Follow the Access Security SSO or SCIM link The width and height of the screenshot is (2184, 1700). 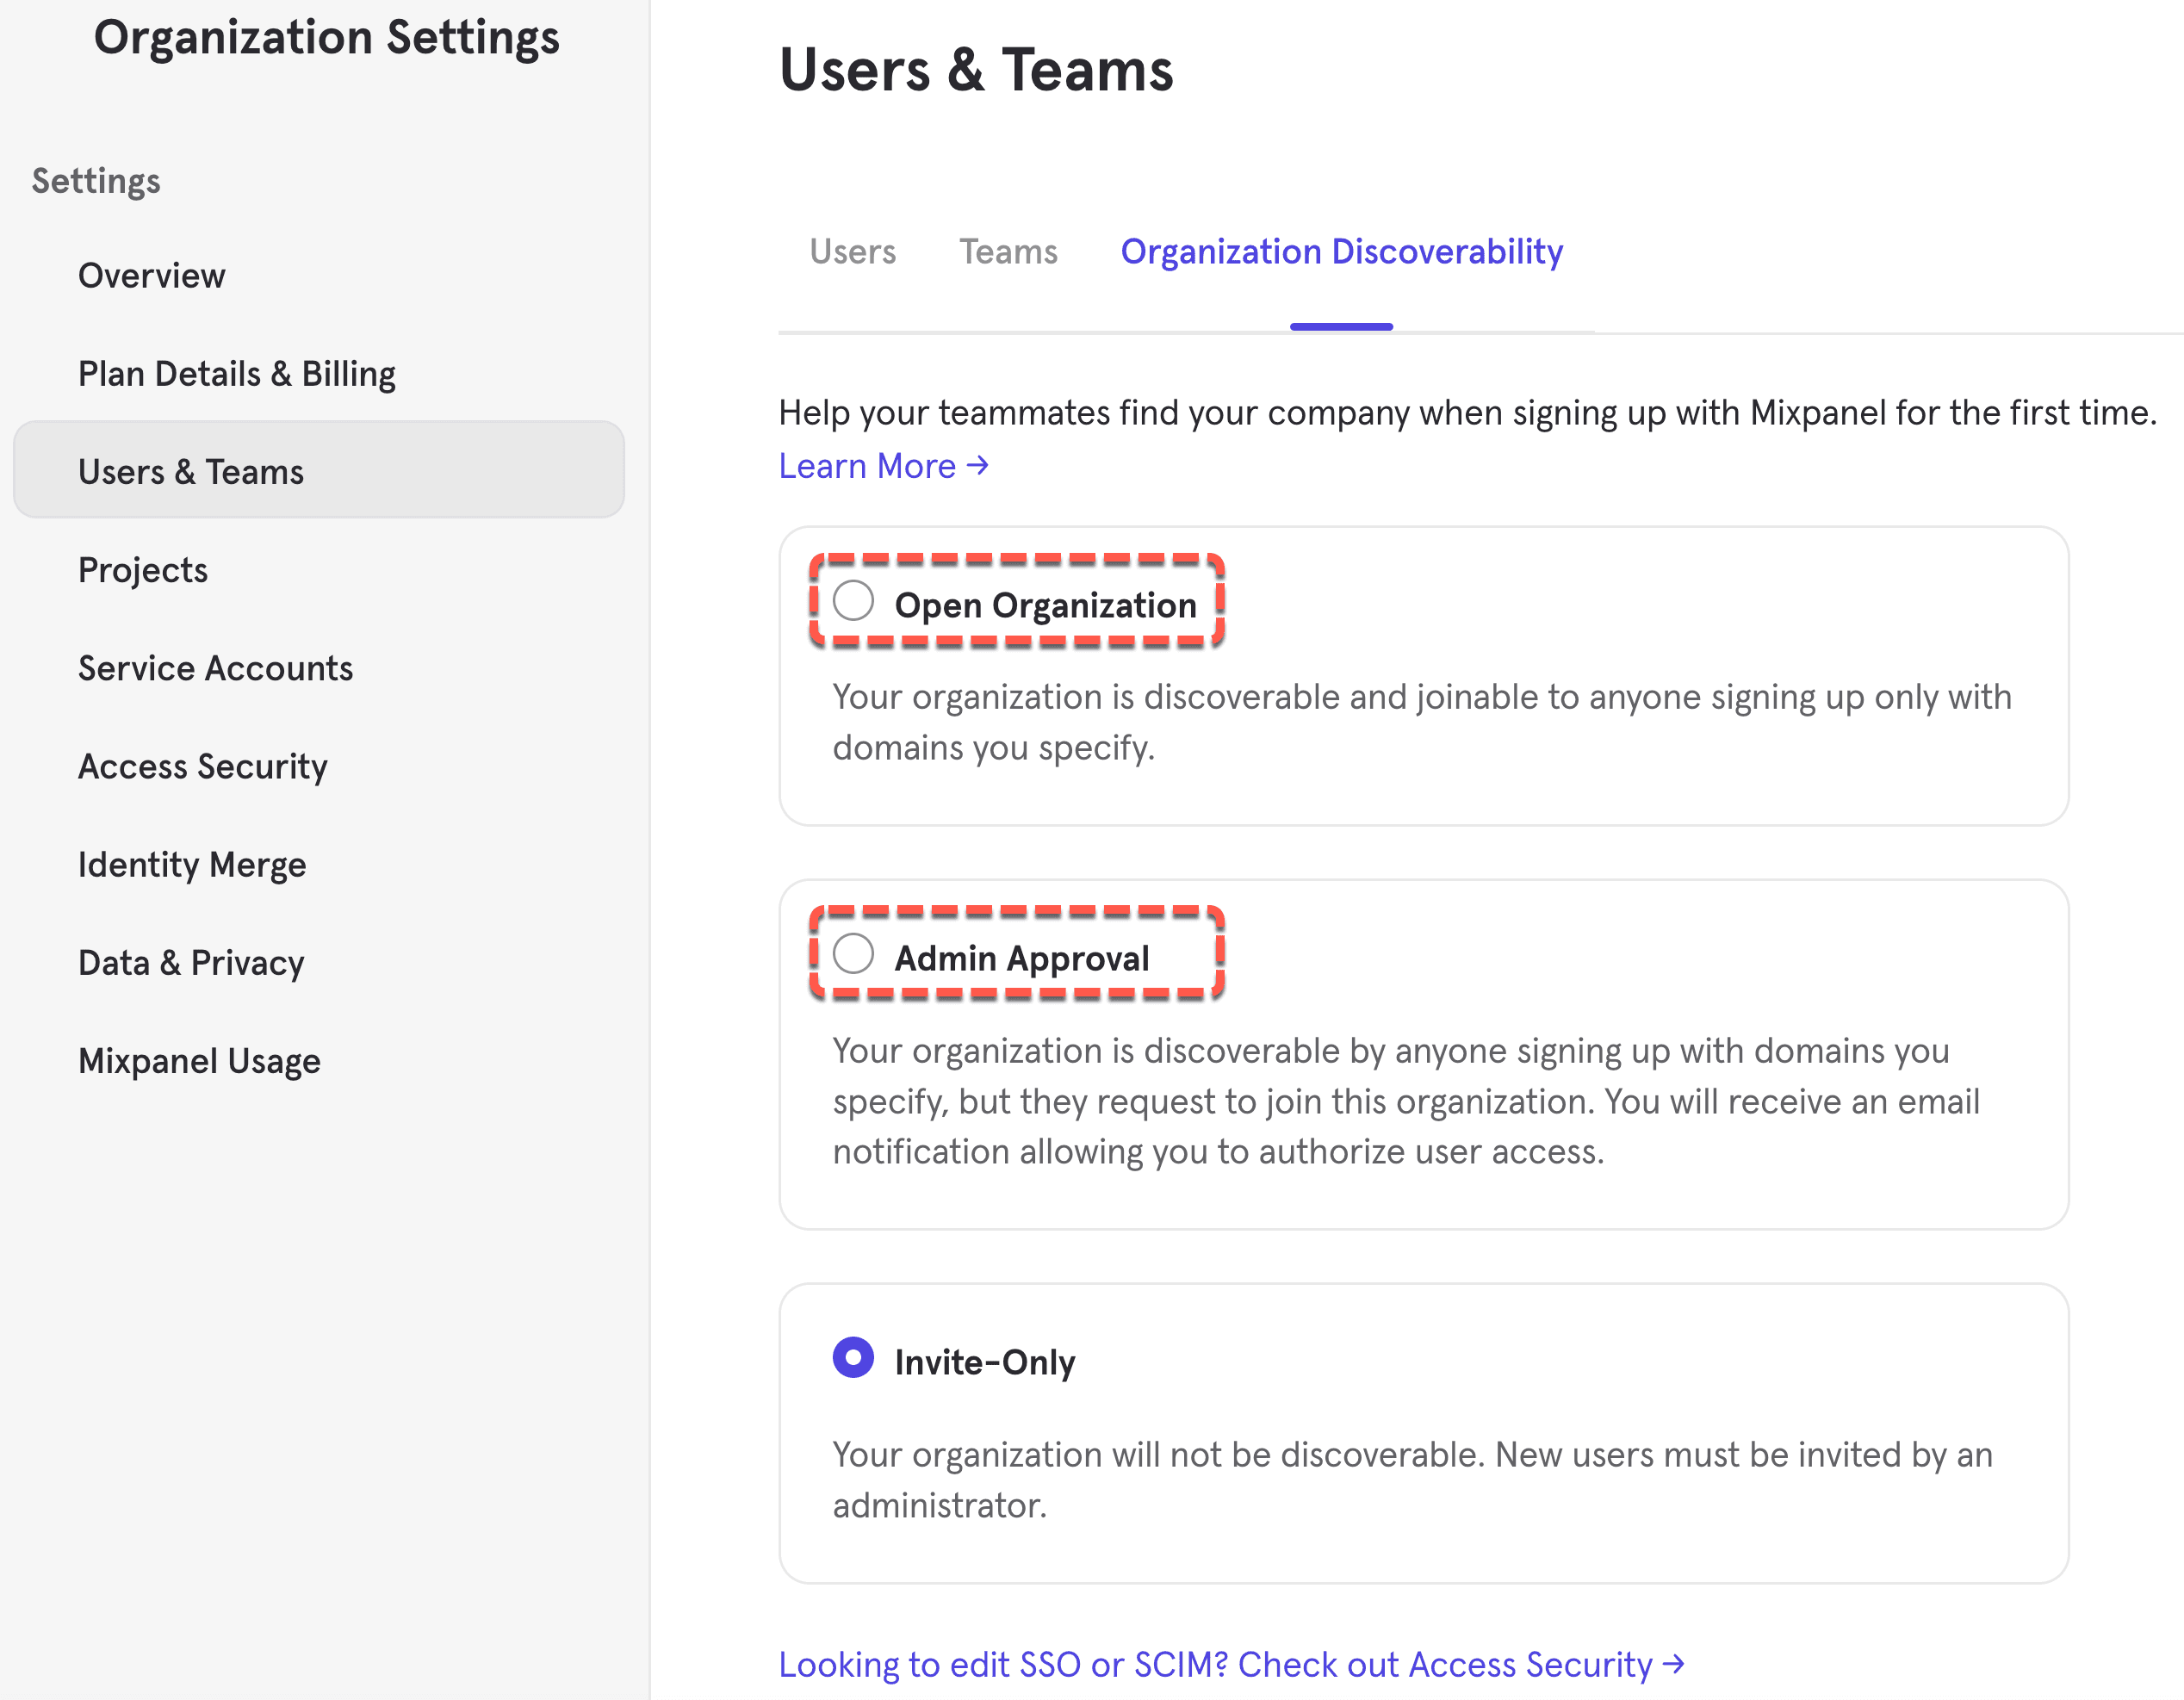[x=1231, y=1665]
